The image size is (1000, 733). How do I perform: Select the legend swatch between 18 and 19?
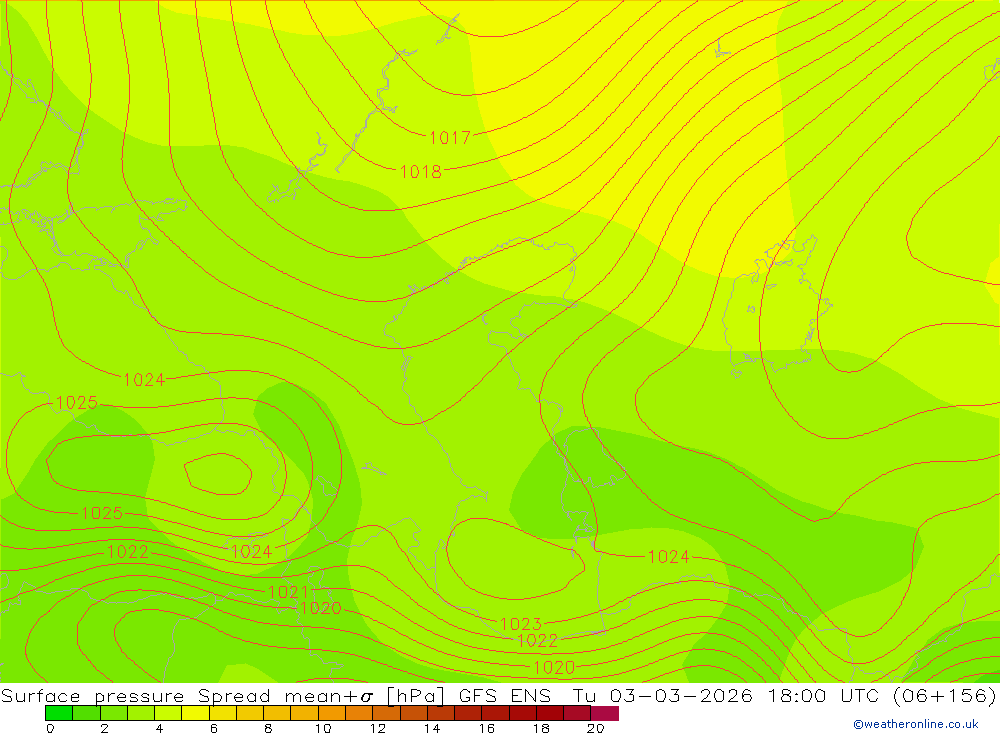point(550,713)
